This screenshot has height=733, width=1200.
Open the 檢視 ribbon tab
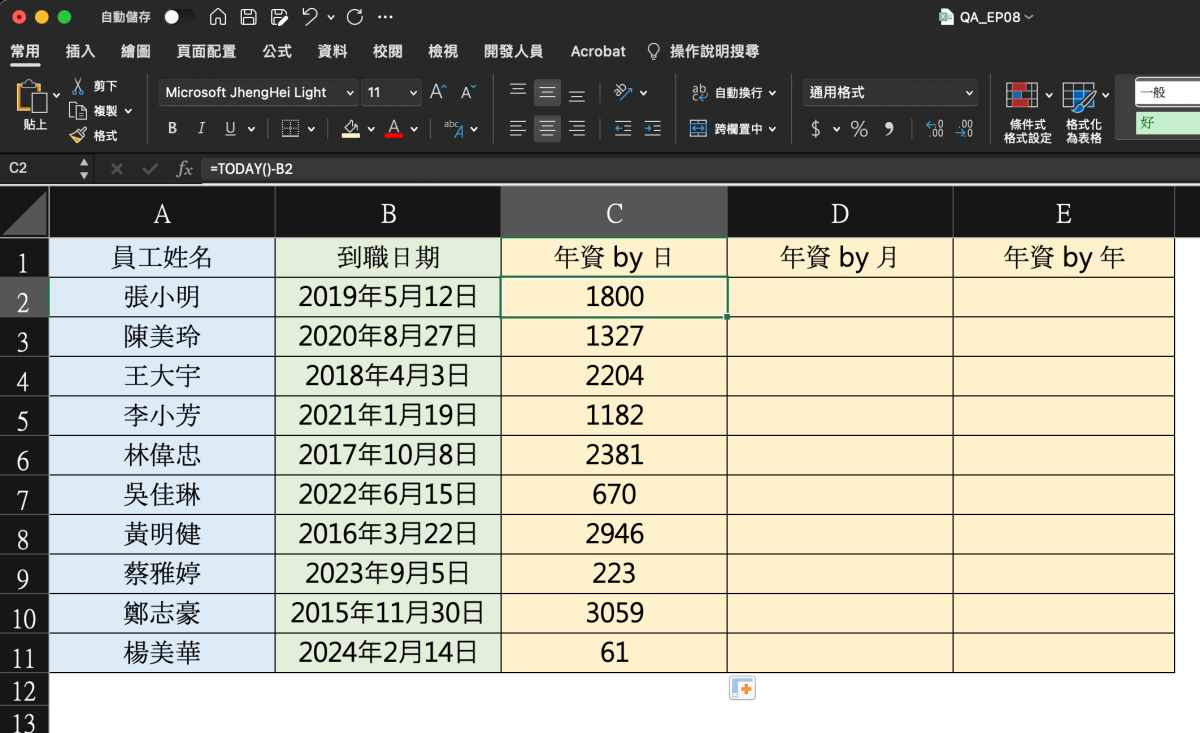(442, 51)
